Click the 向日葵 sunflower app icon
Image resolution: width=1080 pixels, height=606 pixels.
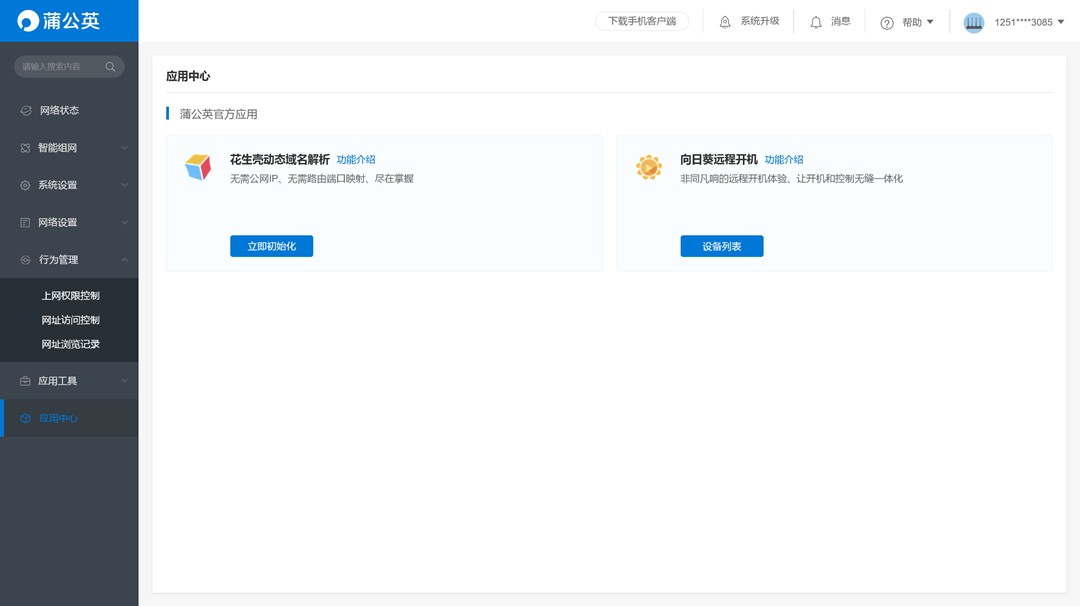pyautogui.click(x=649, y=166)
